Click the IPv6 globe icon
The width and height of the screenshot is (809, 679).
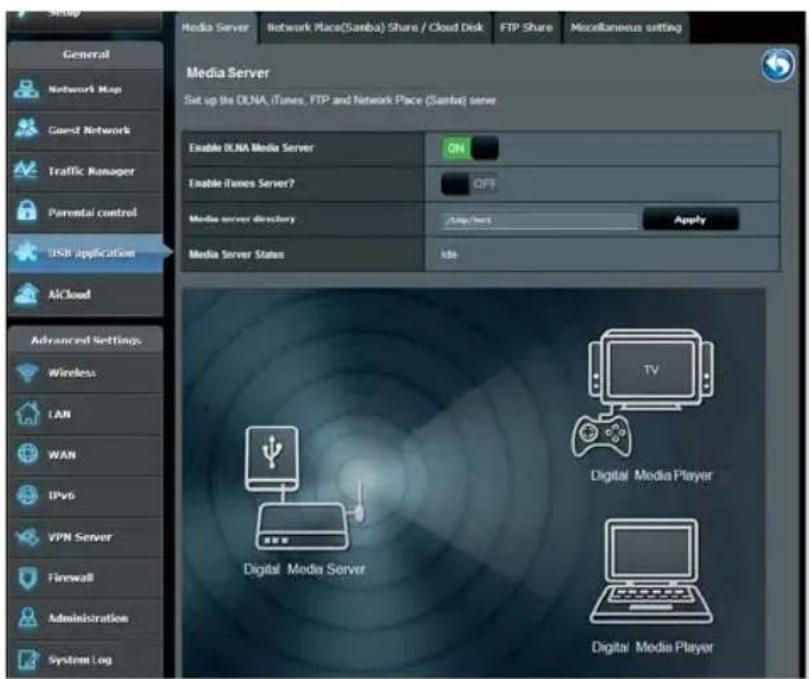[27, 495]
